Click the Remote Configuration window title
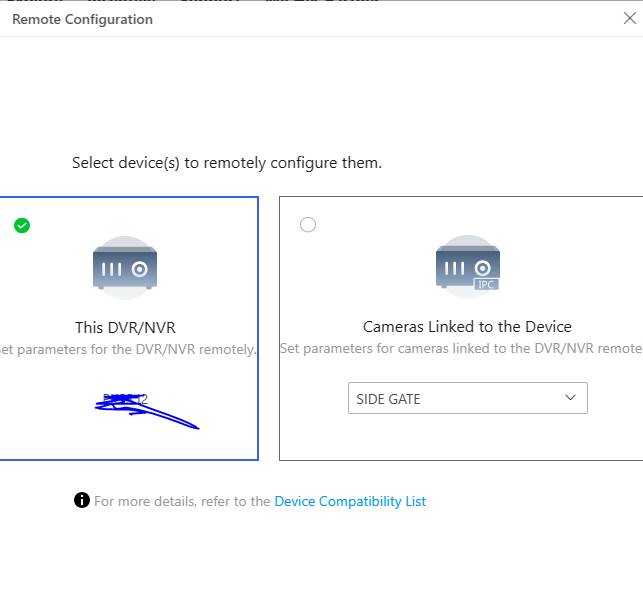This screenshot has width=643, height=614. pyautogui.click(x=82, y=19)
